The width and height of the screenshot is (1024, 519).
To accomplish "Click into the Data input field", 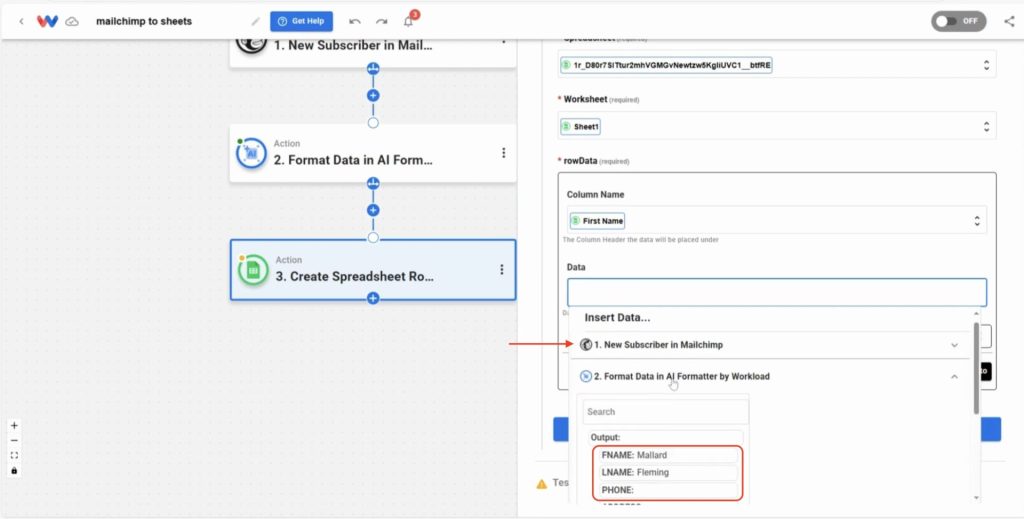I will point(776,292).
